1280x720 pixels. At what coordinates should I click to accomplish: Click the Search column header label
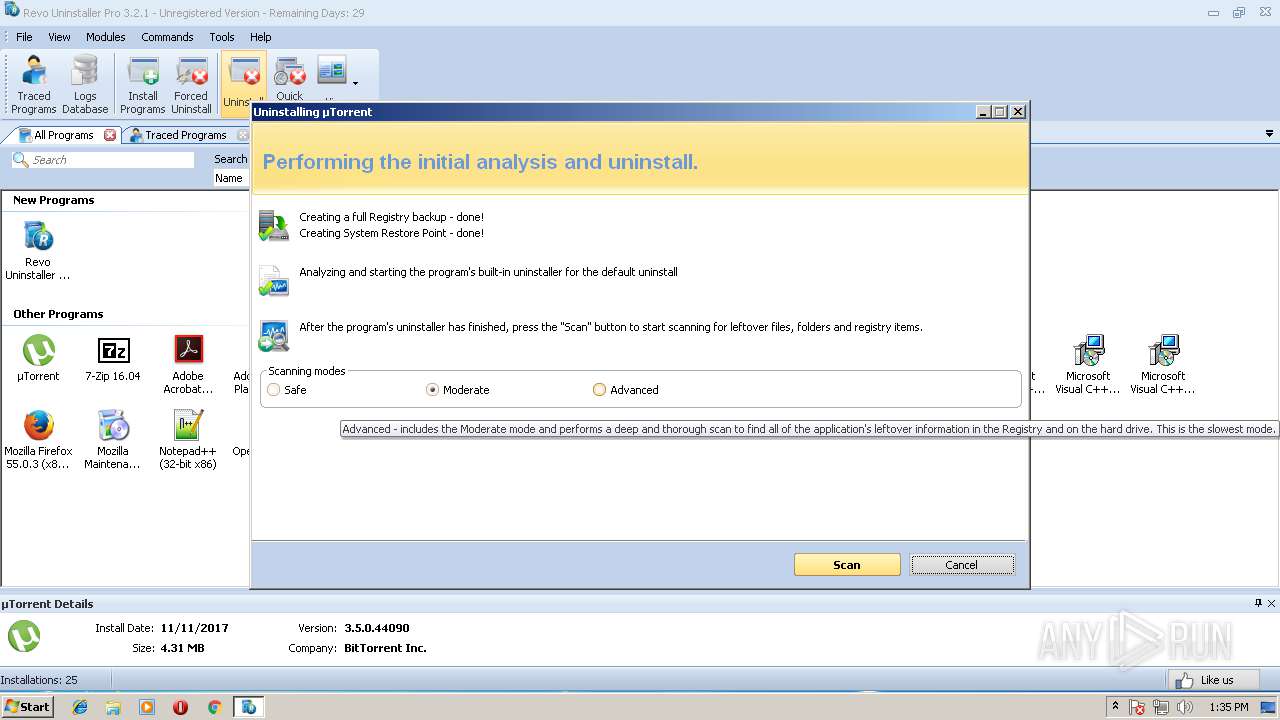(231, 159)
